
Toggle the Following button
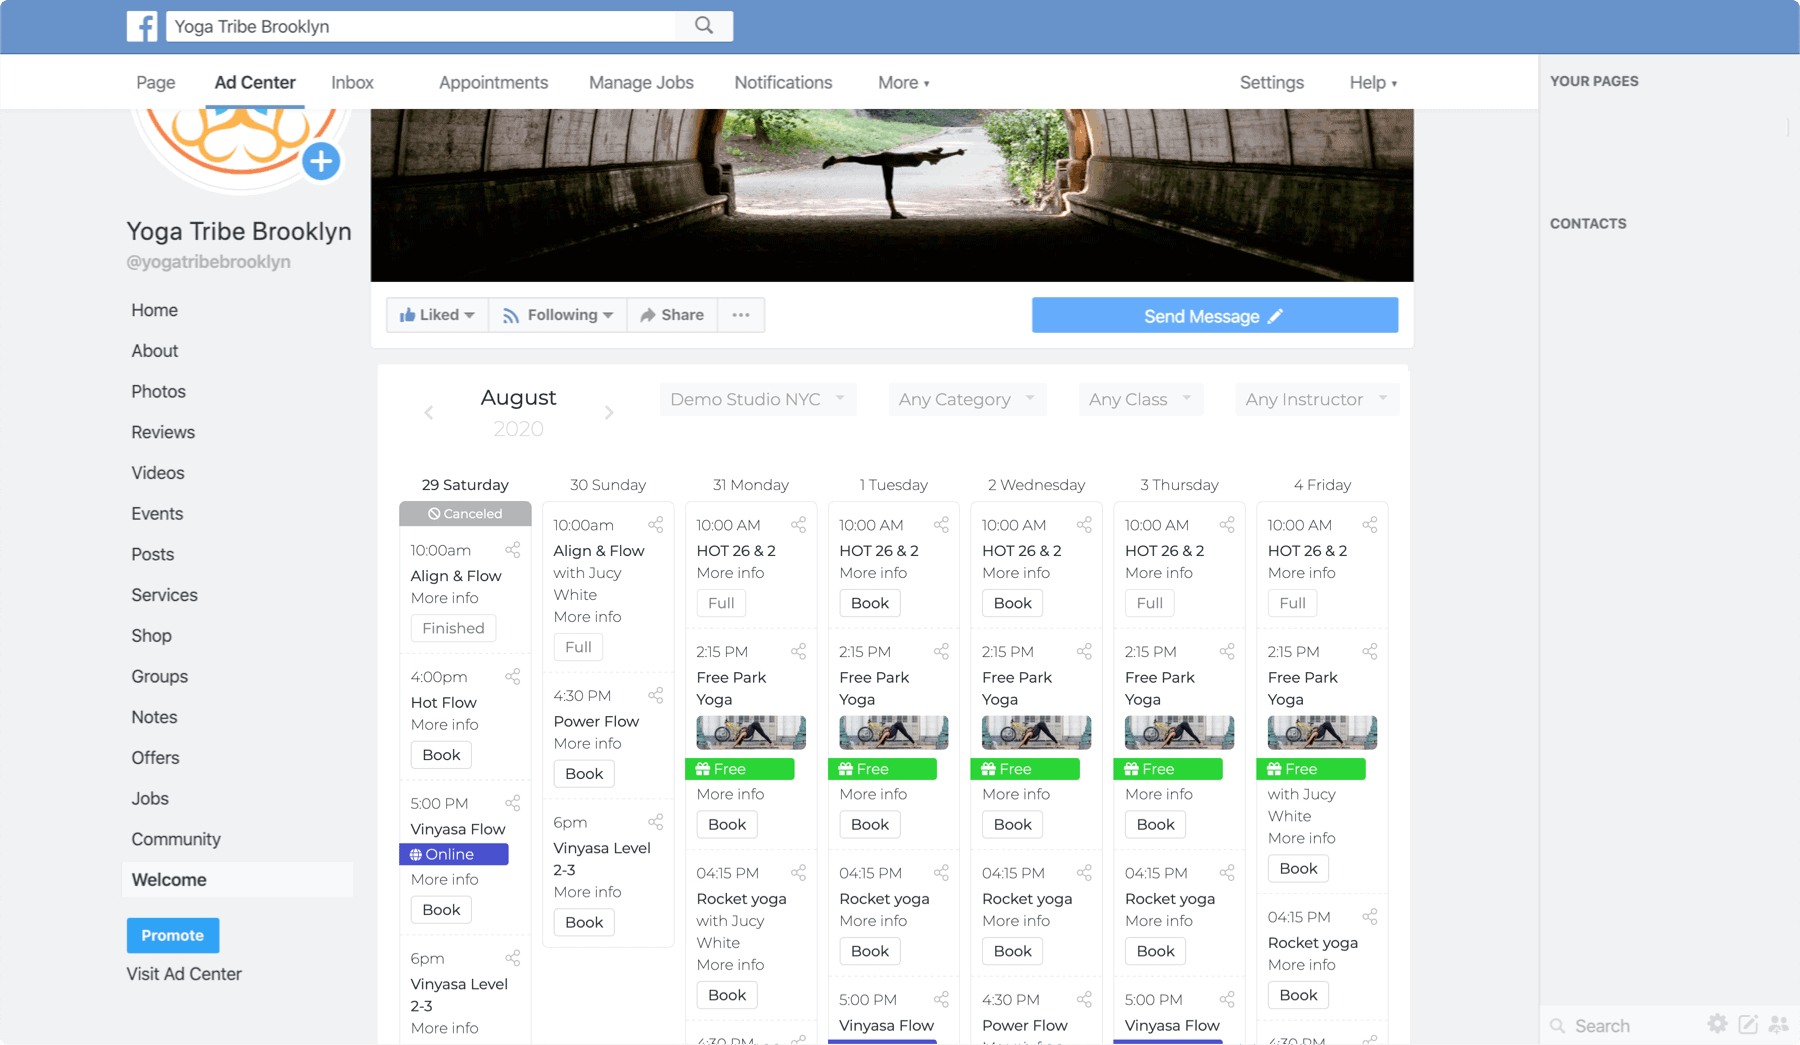pos(558,315)
